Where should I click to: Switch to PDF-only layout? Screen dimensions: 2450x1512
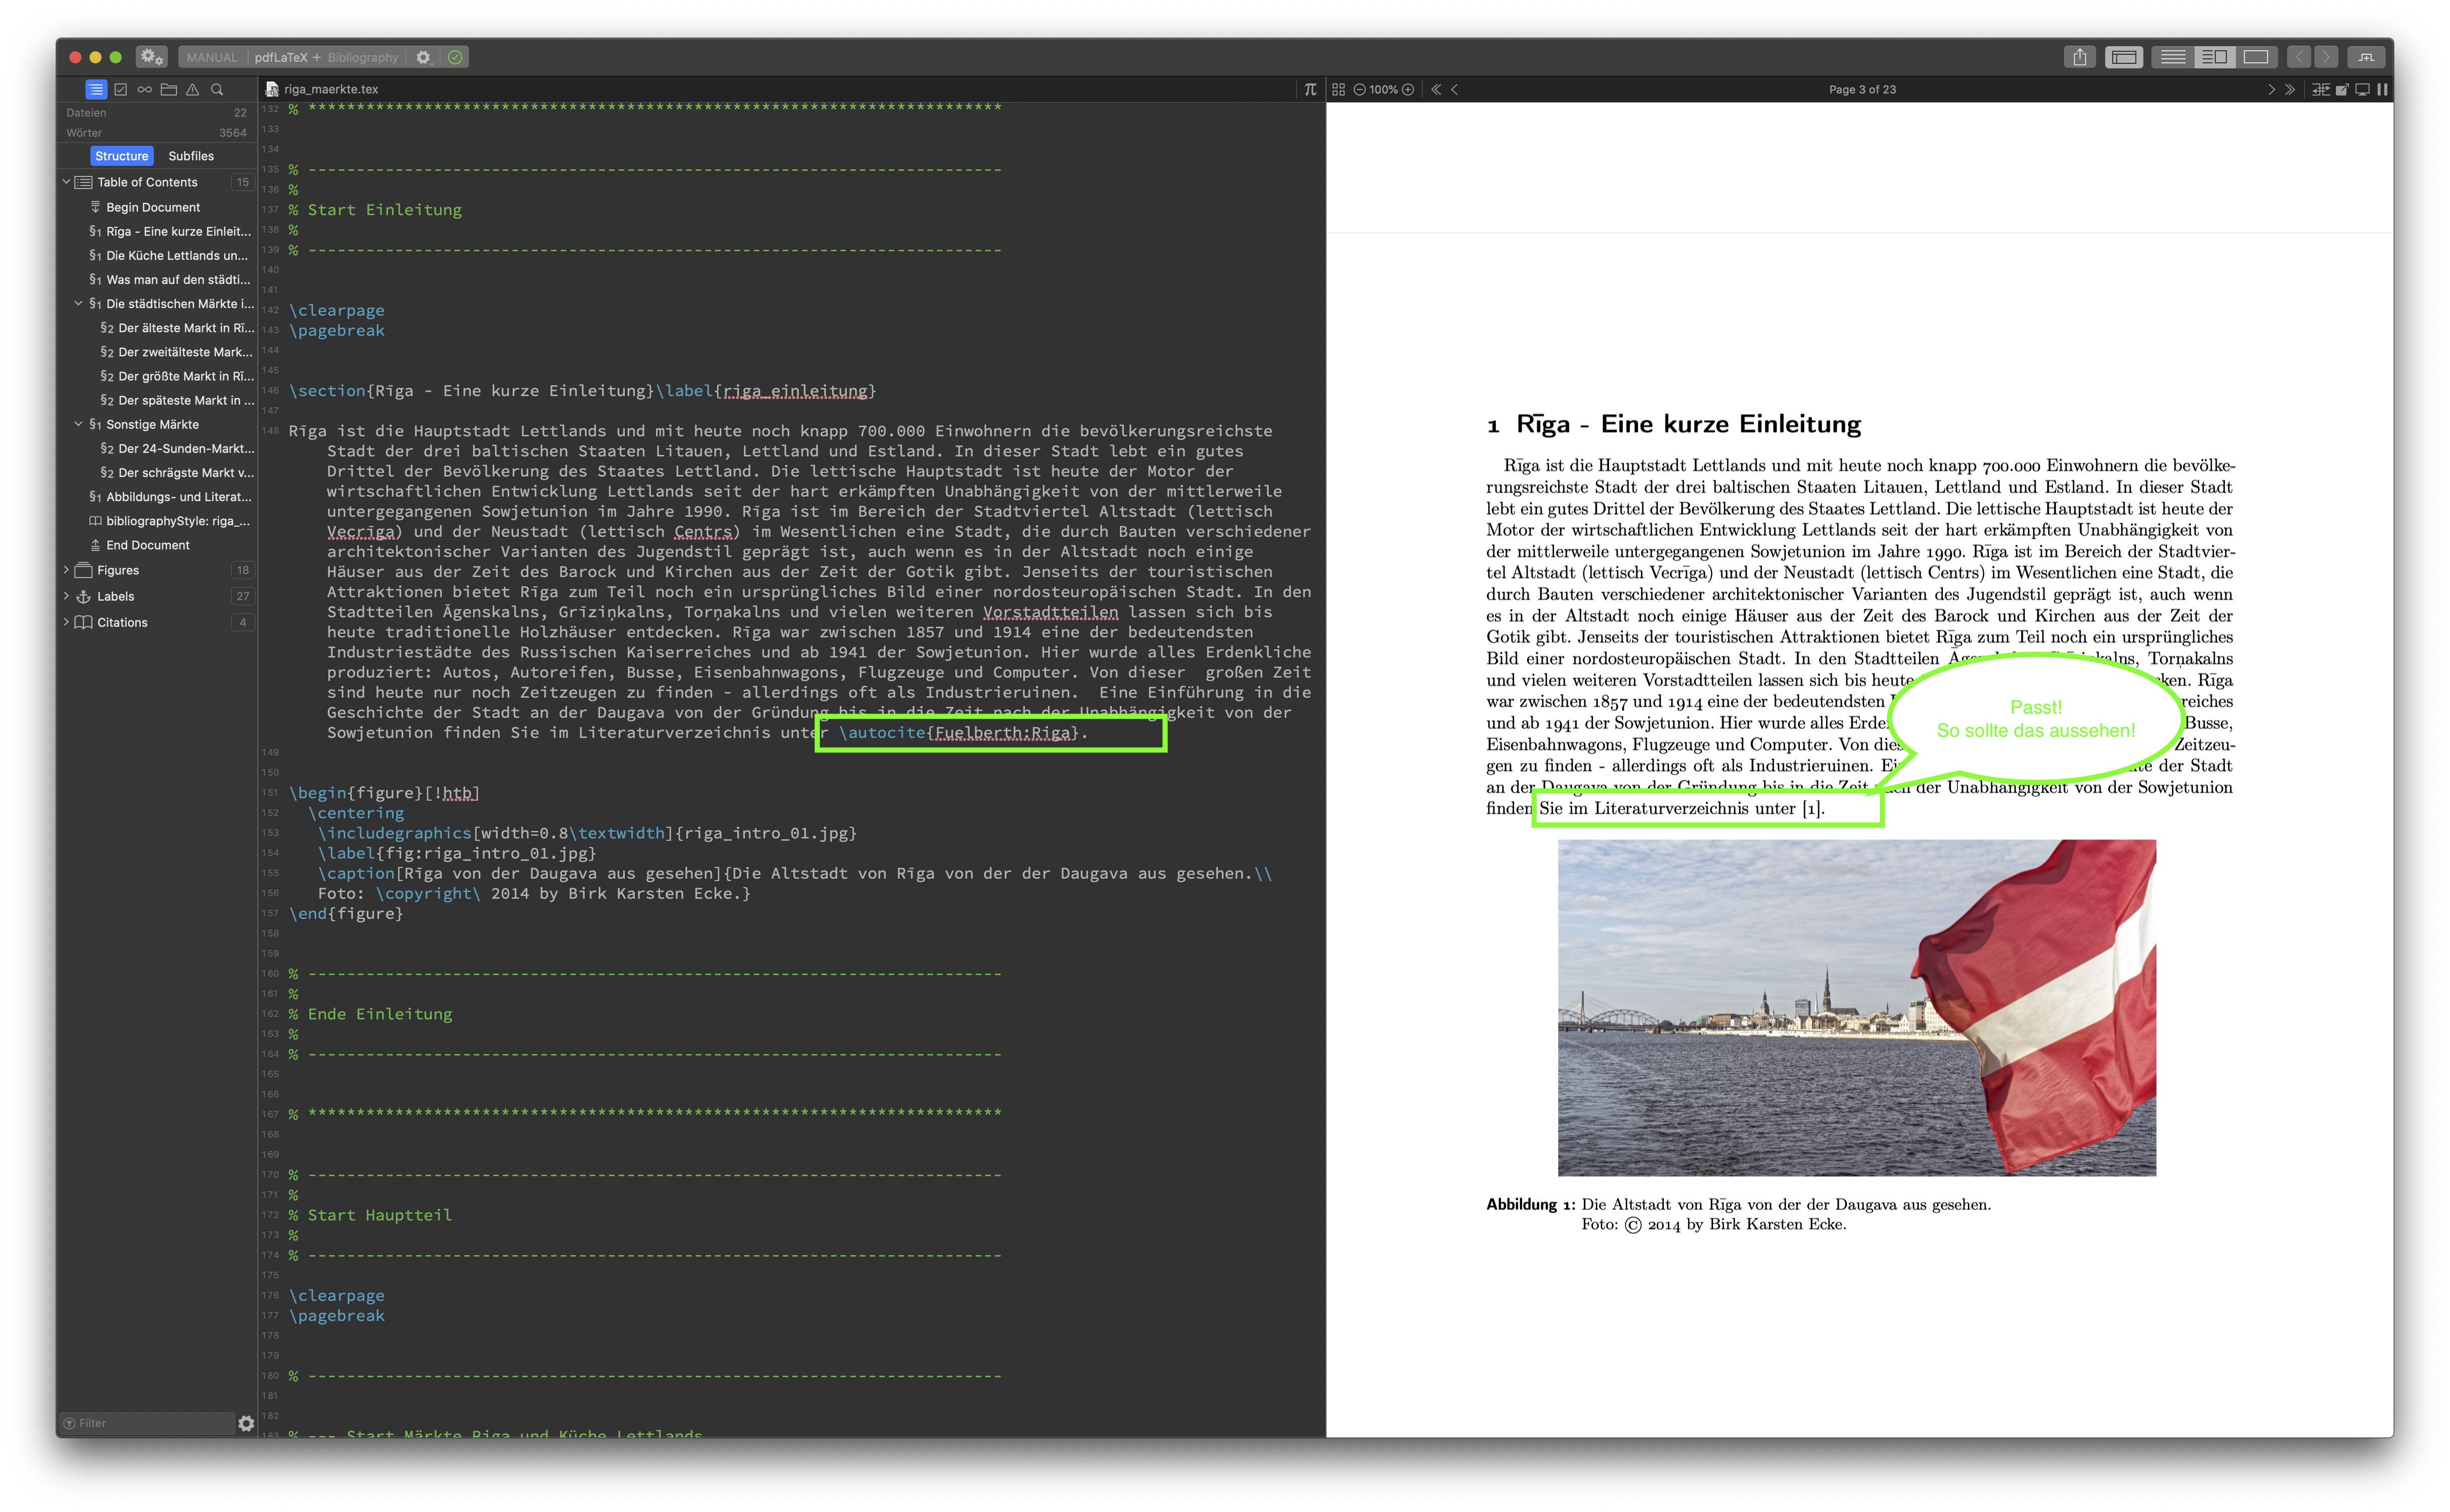(x=2256, y=57)
